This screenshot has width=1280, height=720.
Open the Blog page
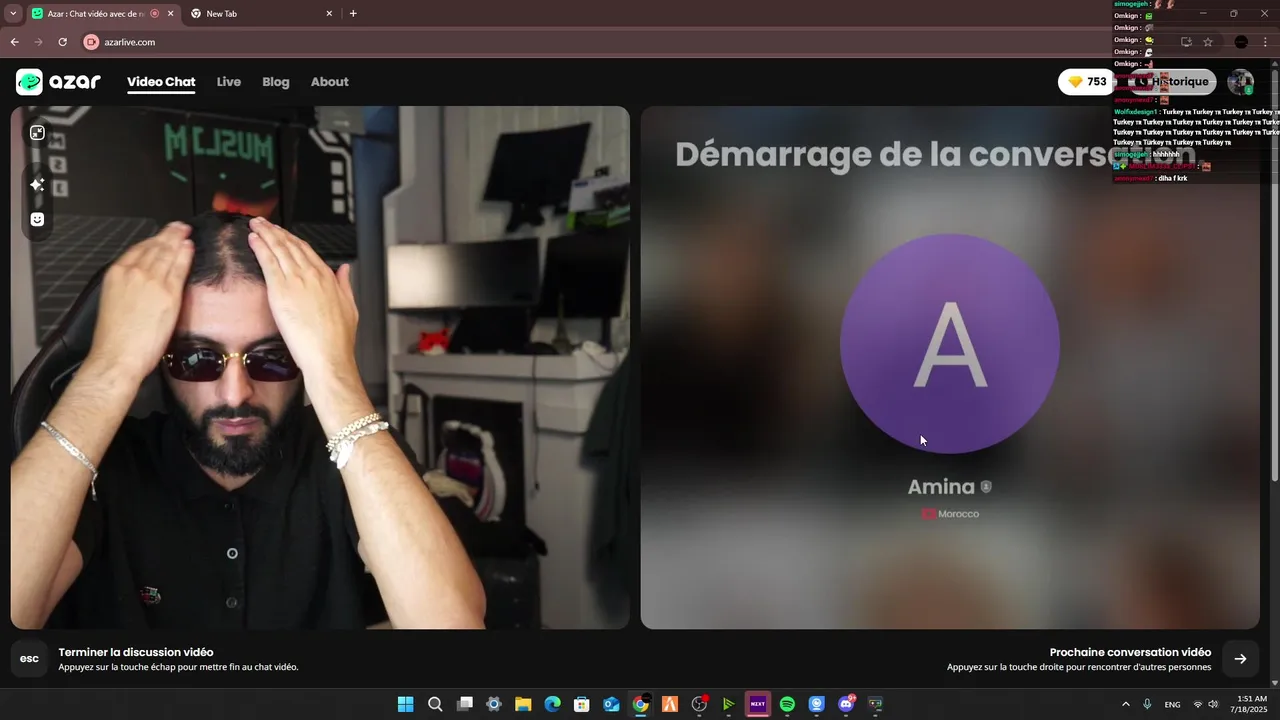[276, 82]
